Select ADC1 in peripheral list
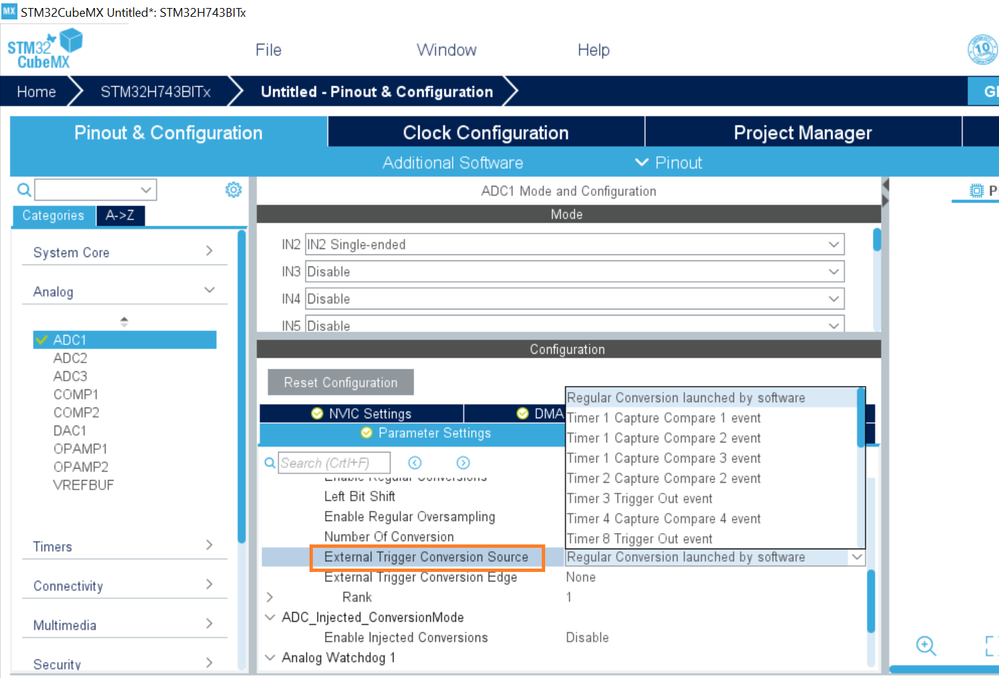The width and height of the screenshot is (999, 678). point(125,340)
